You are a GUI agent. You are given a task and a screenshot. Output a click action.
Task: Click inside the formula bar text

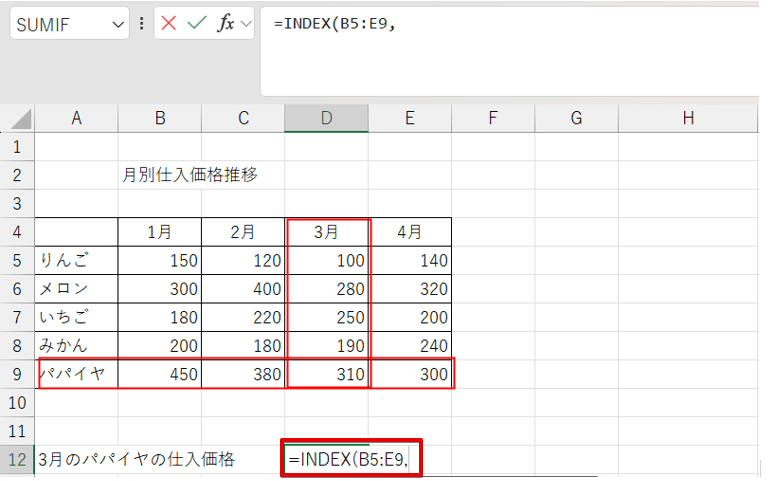pyautogui.click(x=500, y=25)
